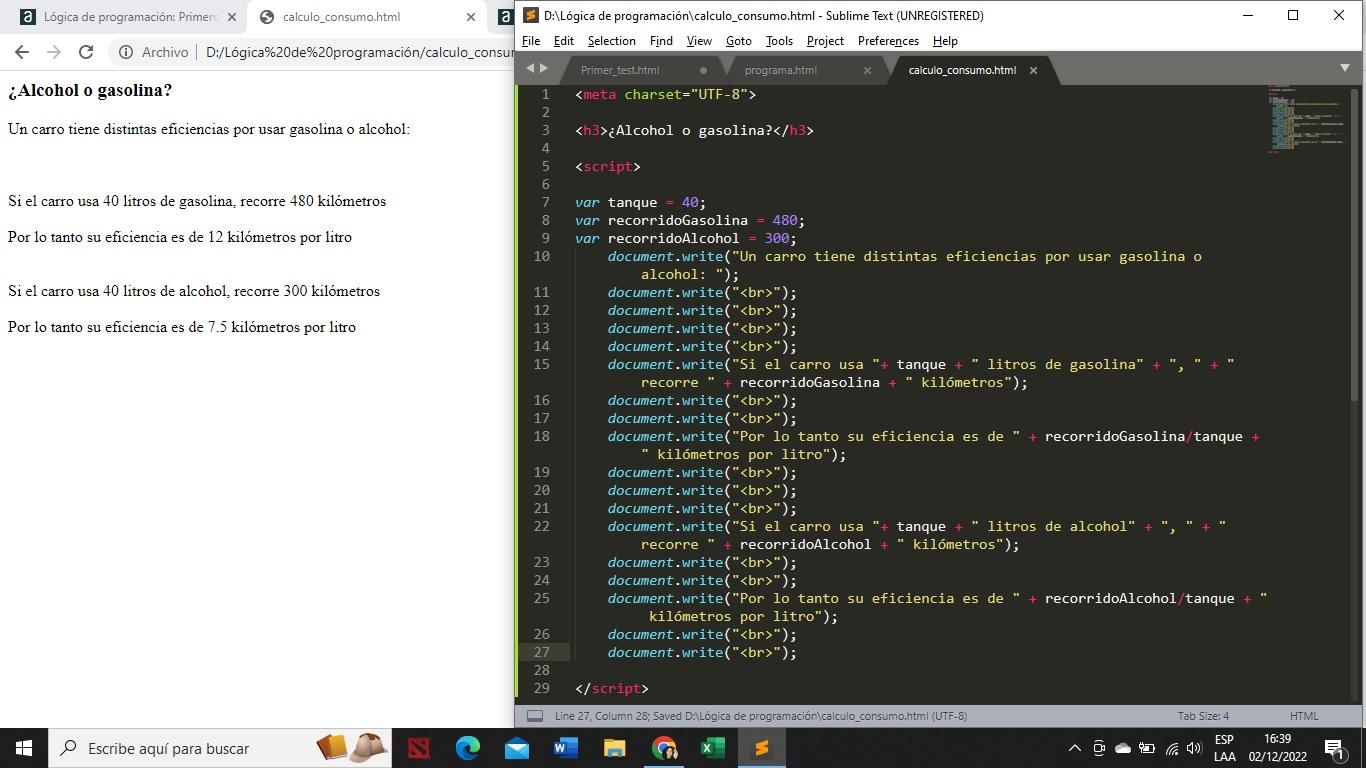Click line number 7 in the gutter
Viewport: 1366px width, 768px height.
pos(545,202)
